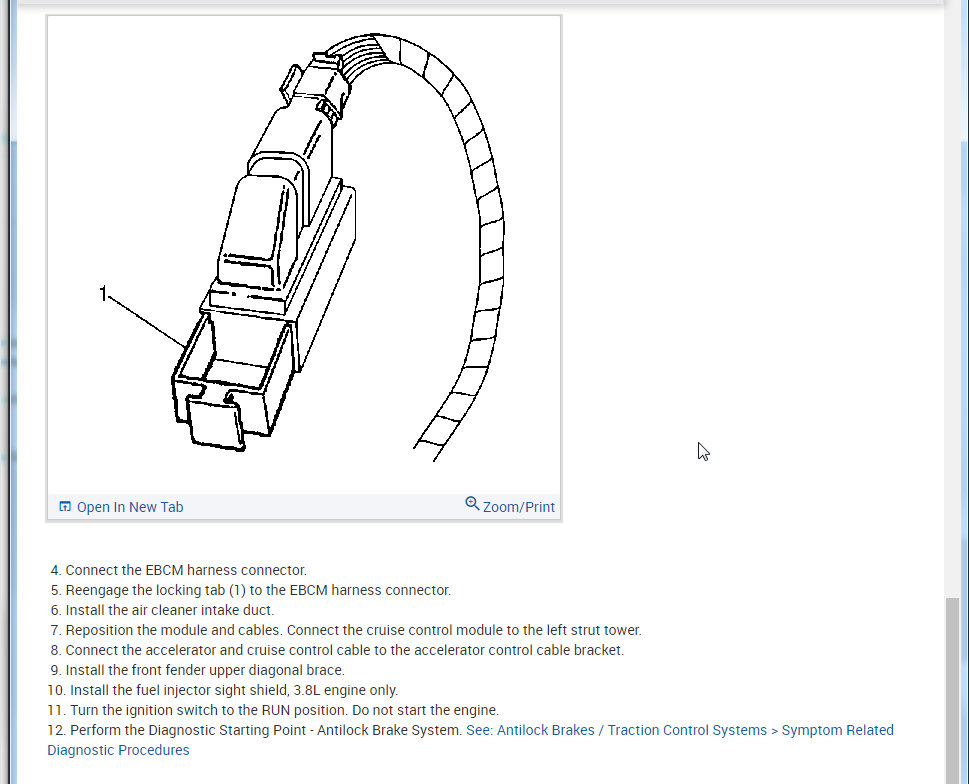Click the magnifier icon beside Zoom/Print
969x784 pixels.
472,504
